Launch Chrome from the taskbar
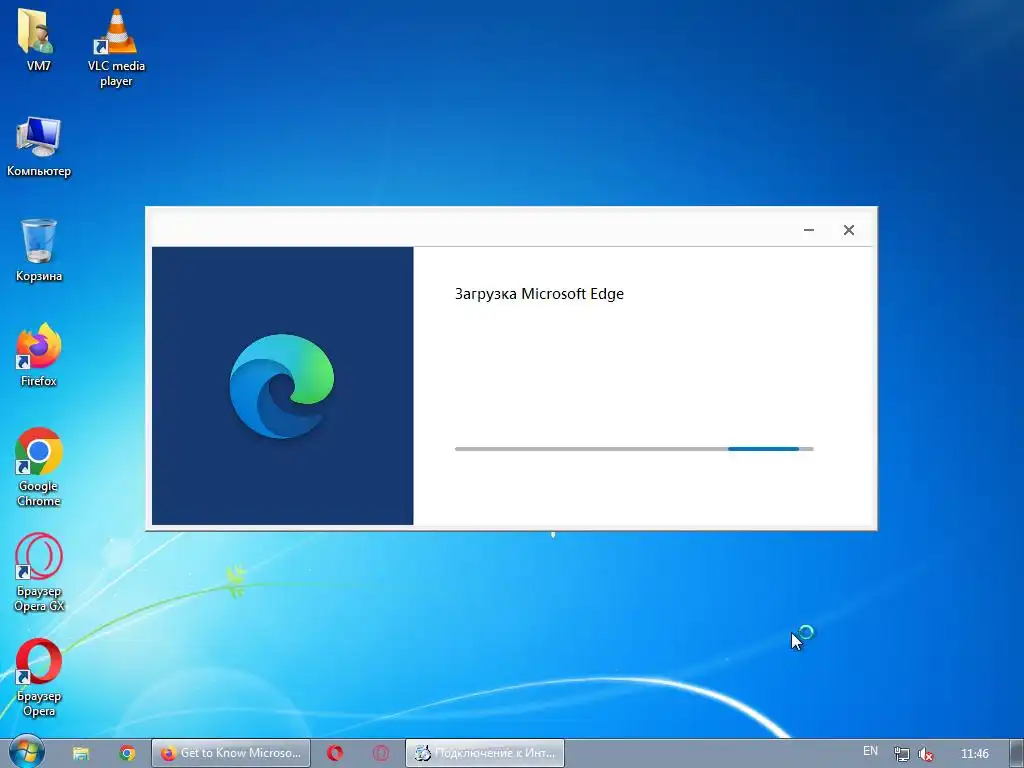 127,753
